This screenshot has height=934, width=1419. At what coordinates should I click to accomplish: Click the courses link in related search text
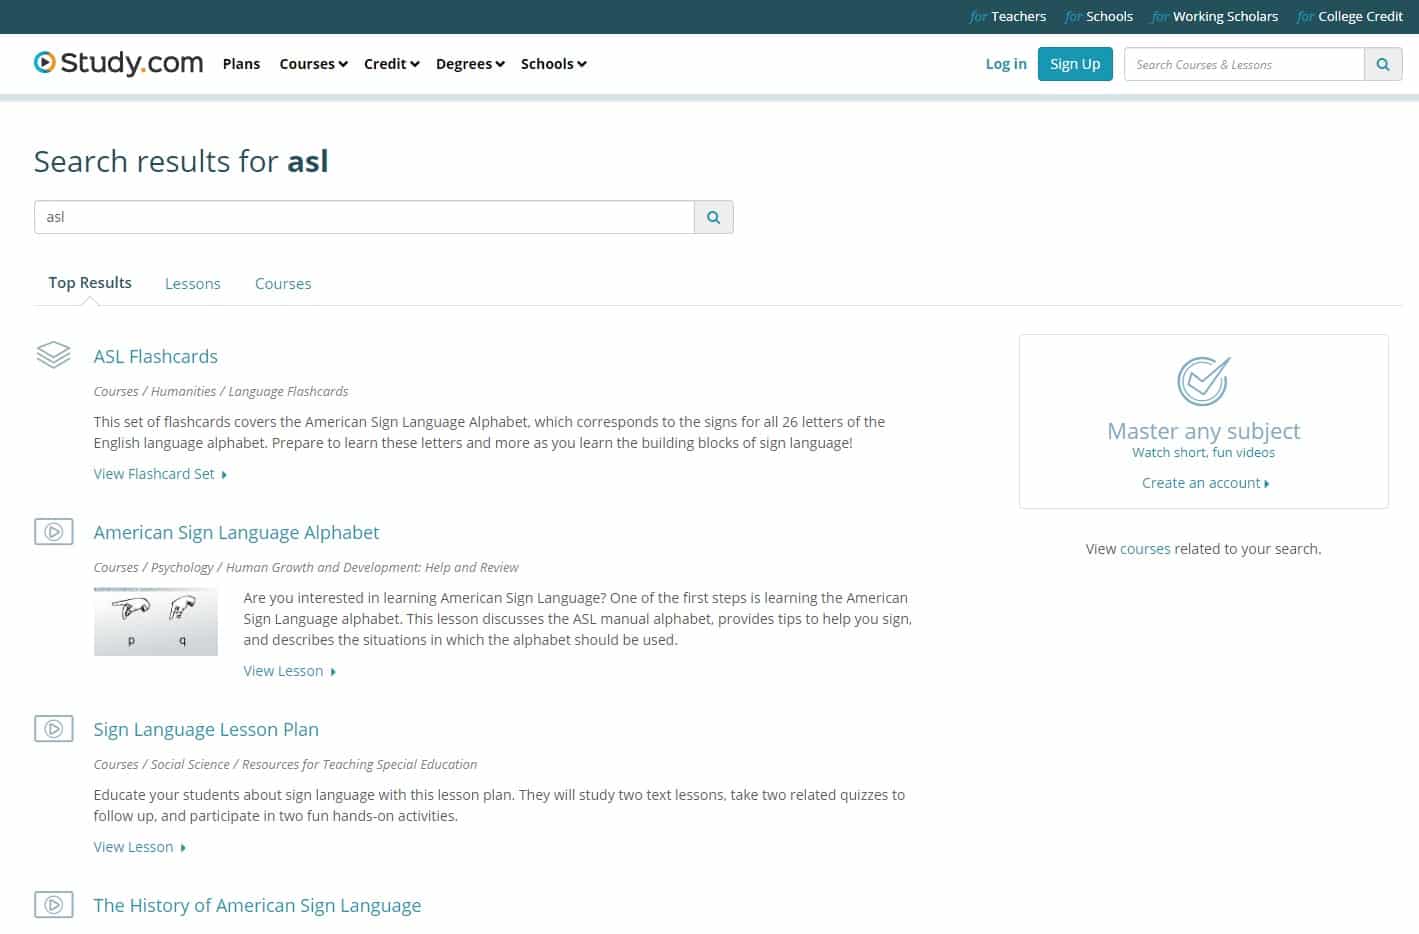pyautogui.click(x=1145, y=549)
